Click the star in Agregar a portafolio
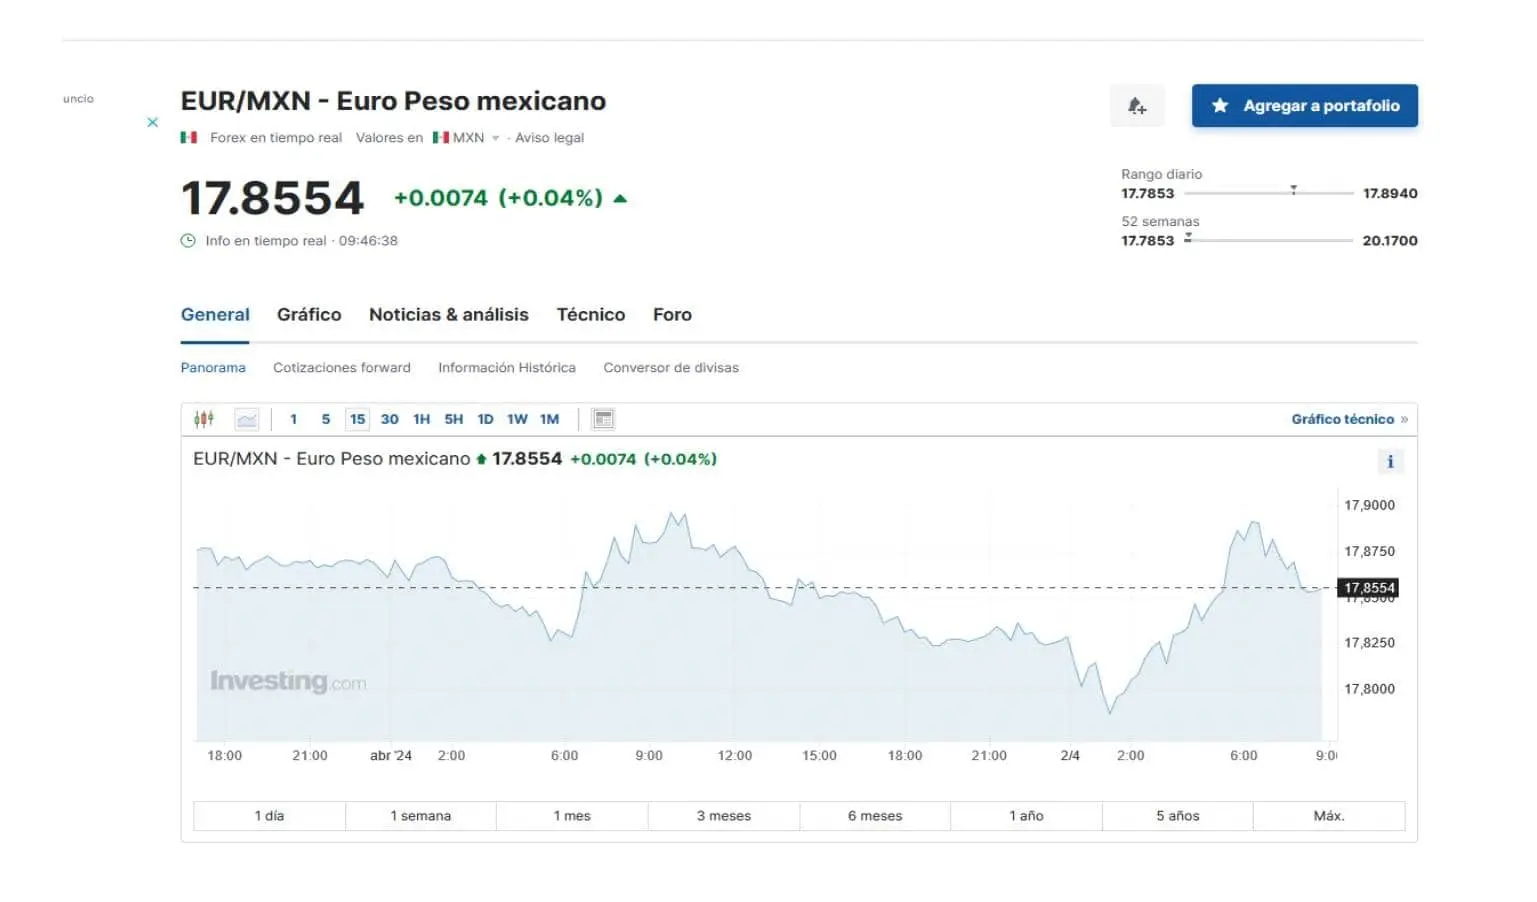 pos(1220,105)
